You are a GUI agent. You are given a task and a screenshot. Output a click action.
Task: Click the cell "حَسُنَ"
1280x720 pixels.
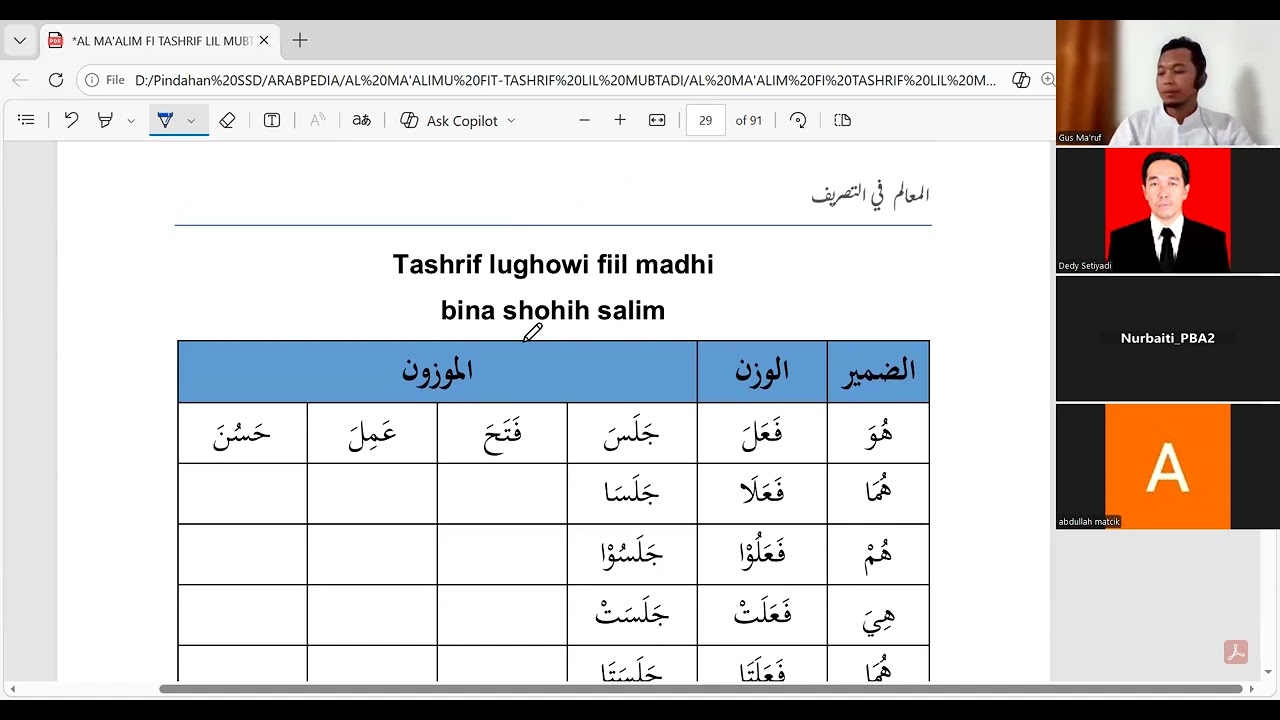click(242, 433)
